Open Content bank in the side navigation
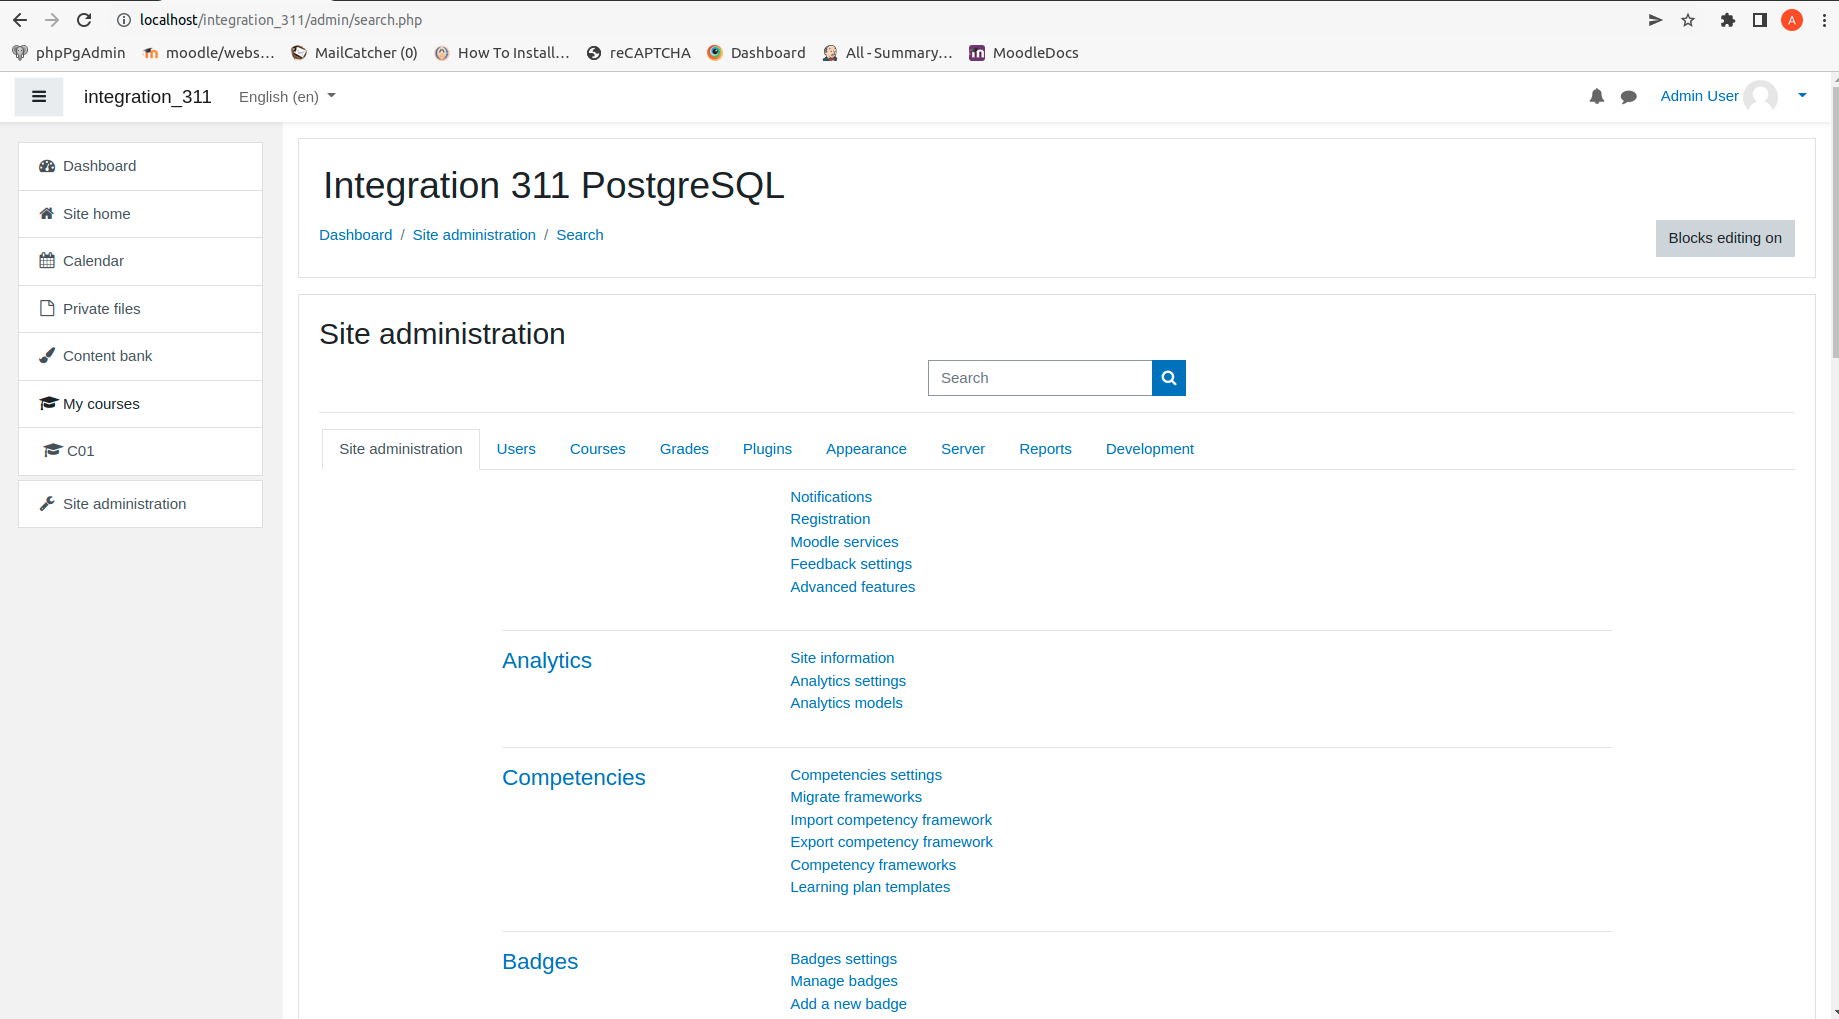The width and height of the screenshot is (1839, 1019). [x=141, y=356]
